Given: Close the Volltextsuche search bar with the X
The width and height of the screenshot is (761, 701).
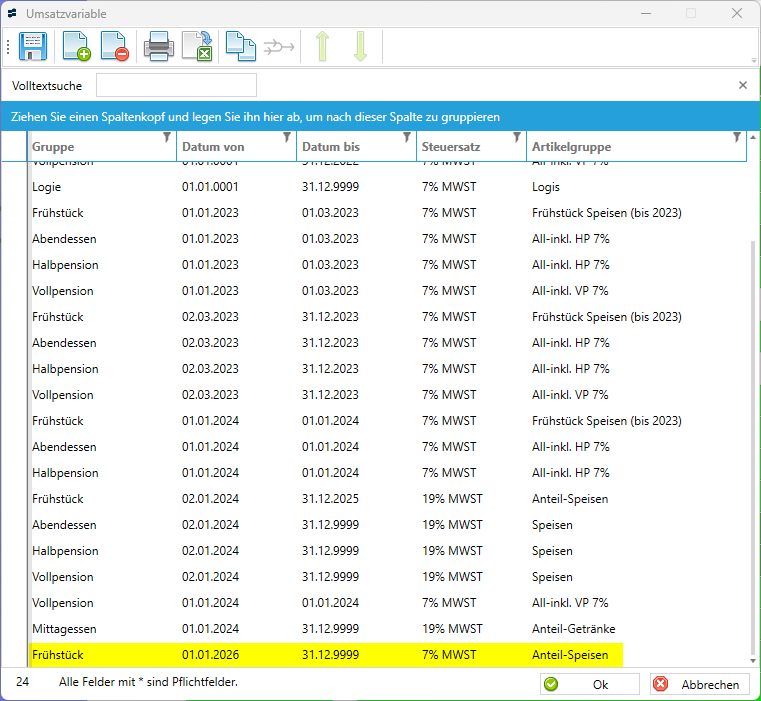Looking at the screenshot, I should tap(743, 86).
